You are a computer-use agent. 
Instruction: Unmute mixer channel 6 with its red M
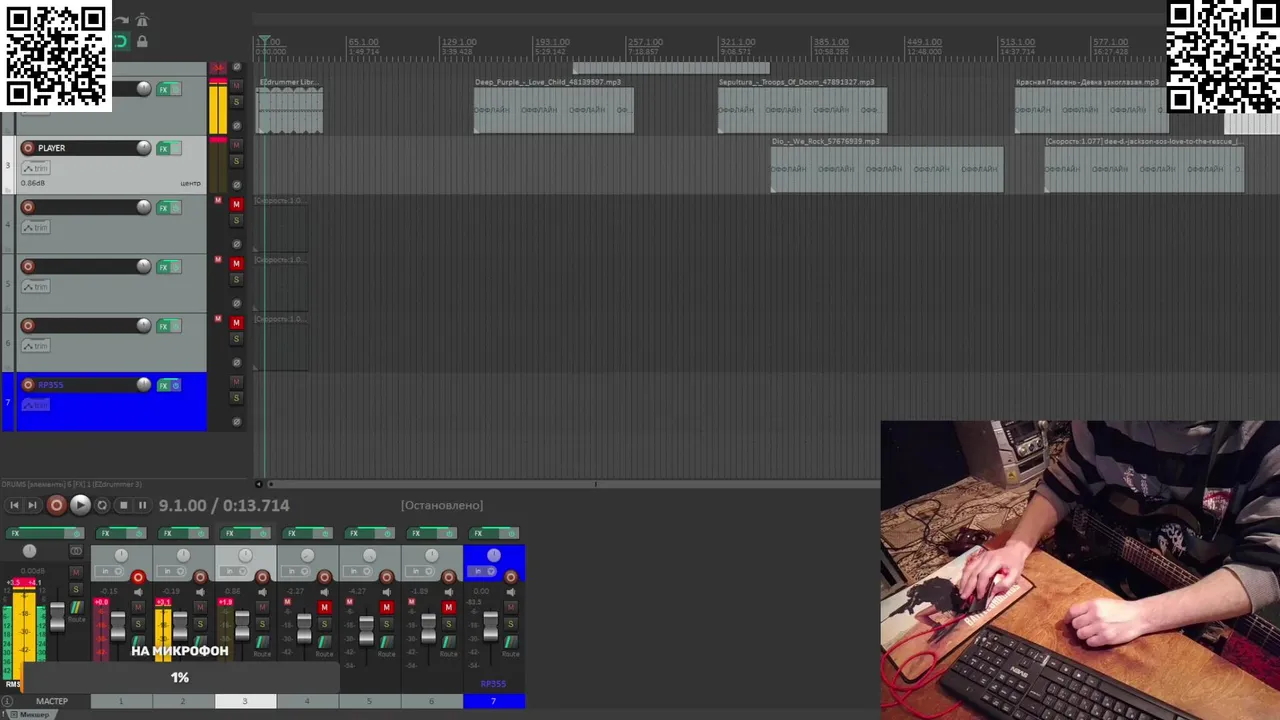(x=448, y=607)
